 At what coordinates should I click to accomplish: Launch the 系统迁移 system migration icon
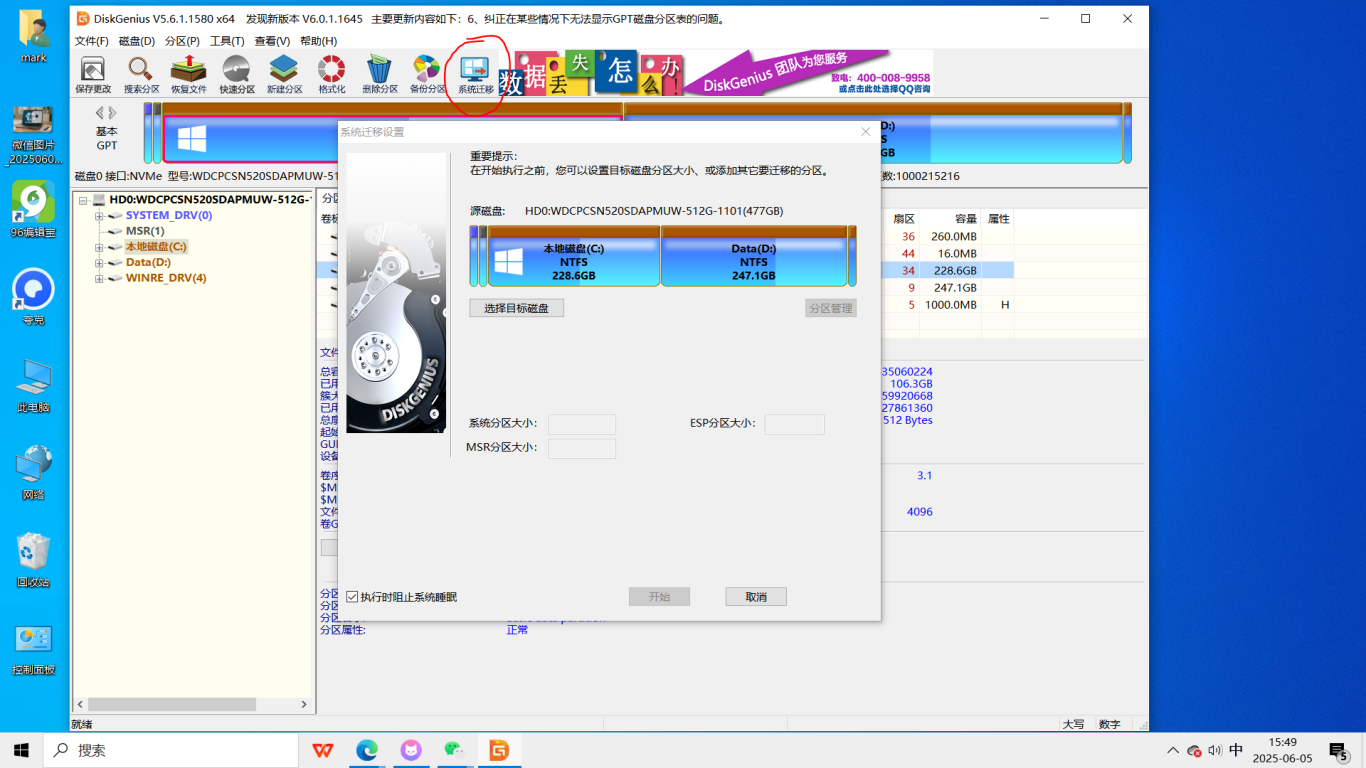click(475, 75)
